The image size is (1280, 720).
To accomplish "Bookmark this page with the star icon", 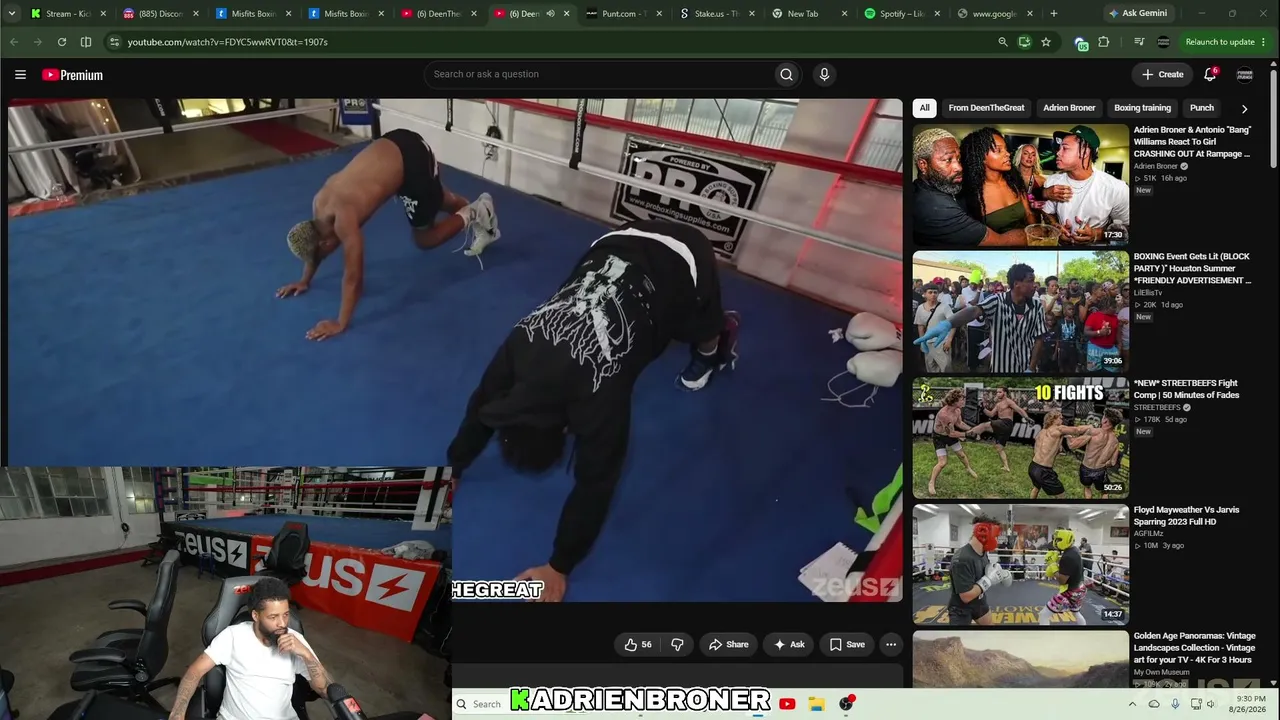I will (1046, 42).
